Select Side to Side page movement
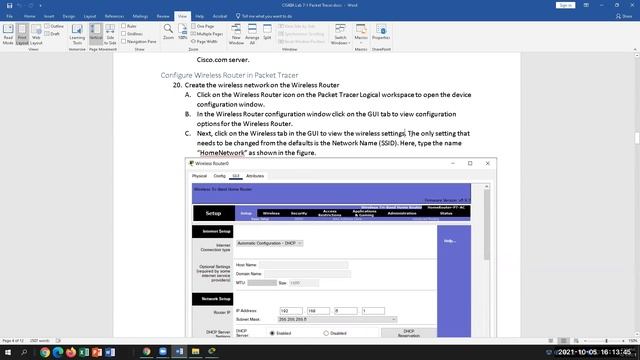The width and height of the screenshot is (640, 360). pyautogui.click(x=110, y=34)
